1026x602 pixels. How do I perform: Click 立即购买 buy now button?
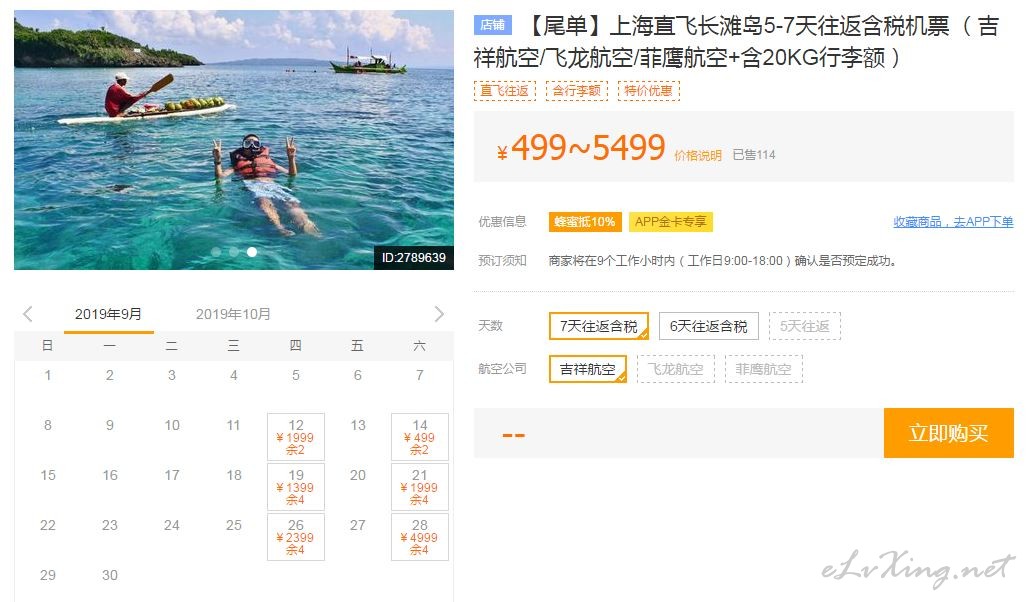pos(948,433)
